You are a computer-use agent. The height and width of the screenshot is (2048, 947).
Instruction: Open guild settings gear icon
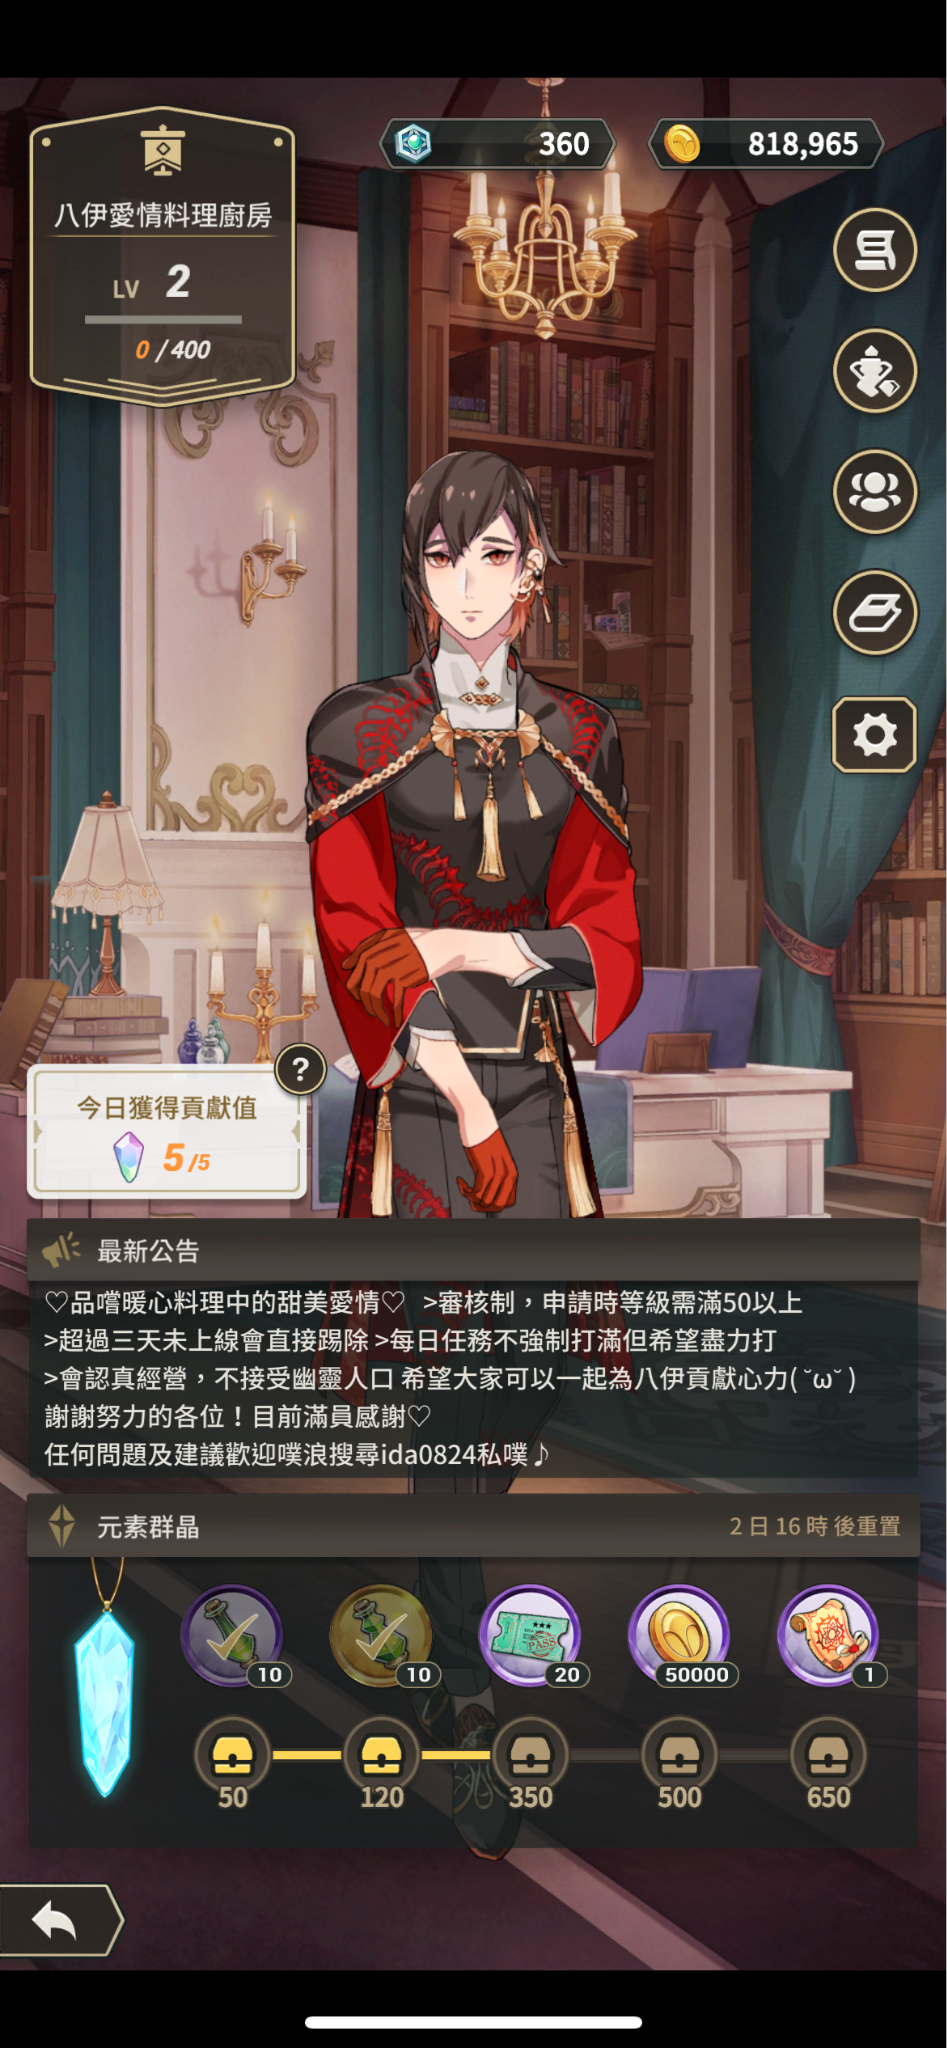tap(874, 735)
